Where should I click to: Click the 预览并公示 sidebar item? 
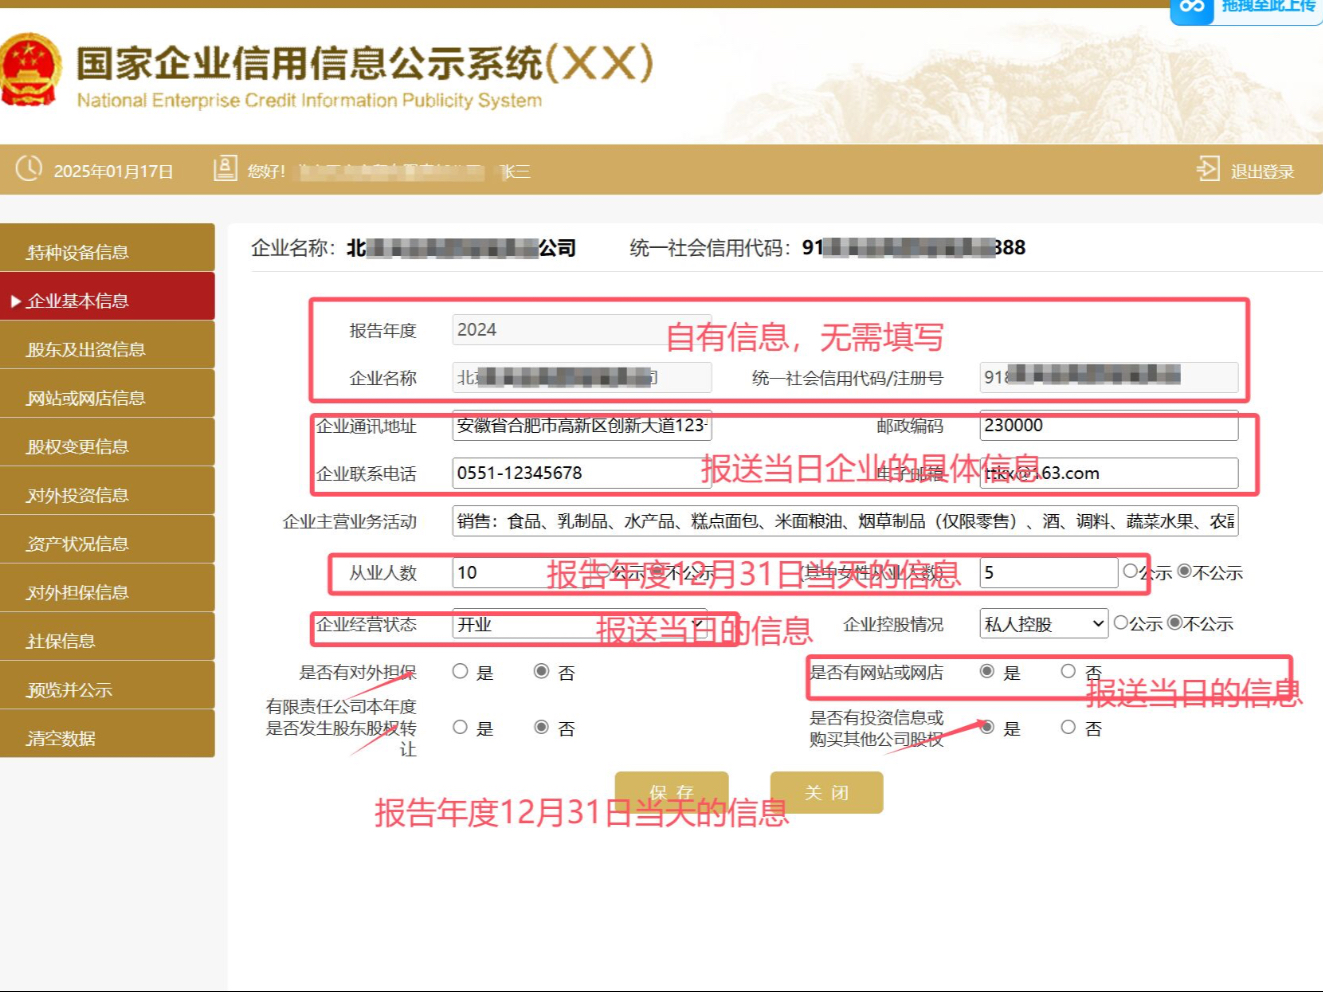pyautogui.click(x=107, y=685)
